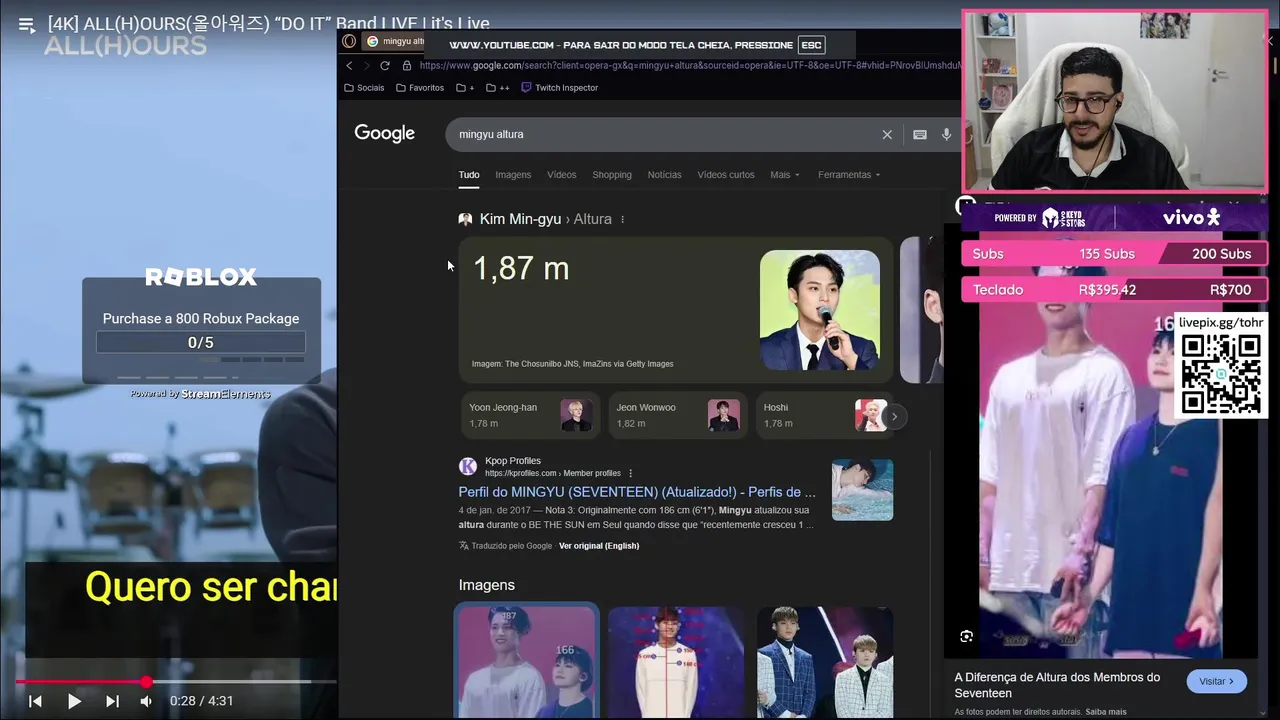This screenshot has height=720, width=1280.
Task: Open the Kim Min-gyu Altura options menu
Action: point(622,219)
